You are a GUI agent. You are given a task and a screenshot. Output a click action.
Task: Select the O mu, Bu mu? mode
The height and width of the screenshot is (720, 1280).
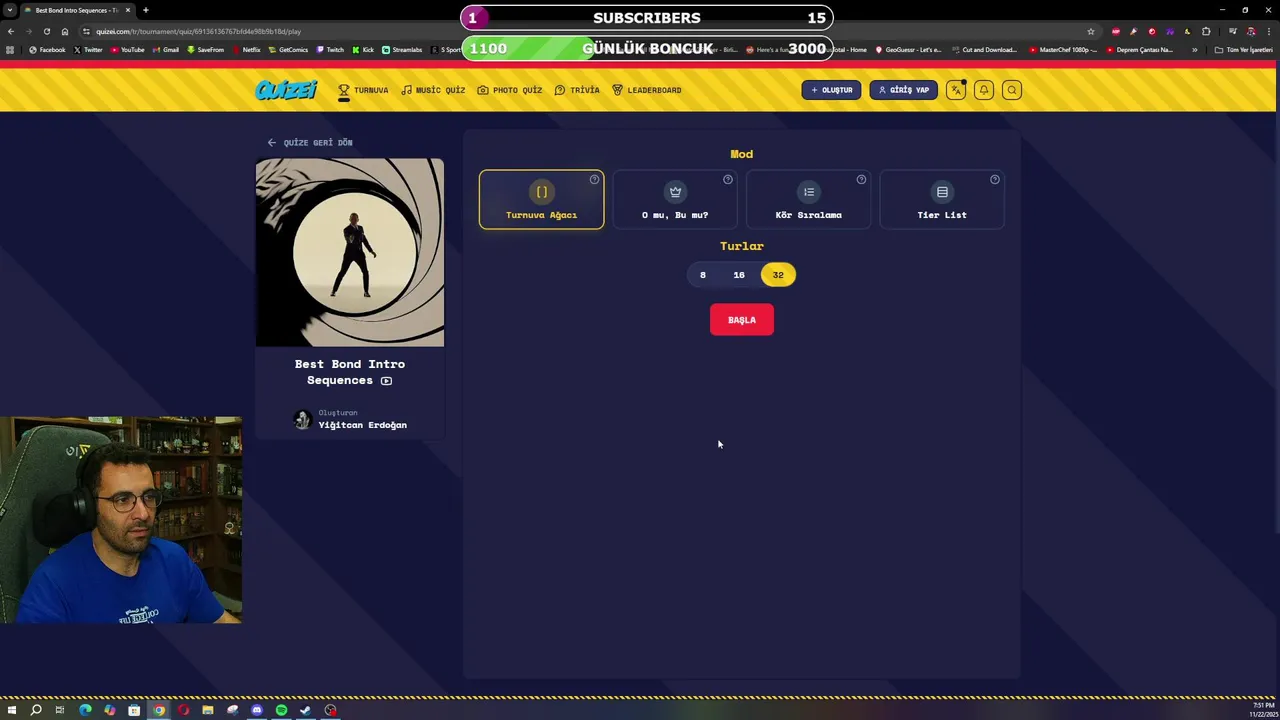pos(675,200)
